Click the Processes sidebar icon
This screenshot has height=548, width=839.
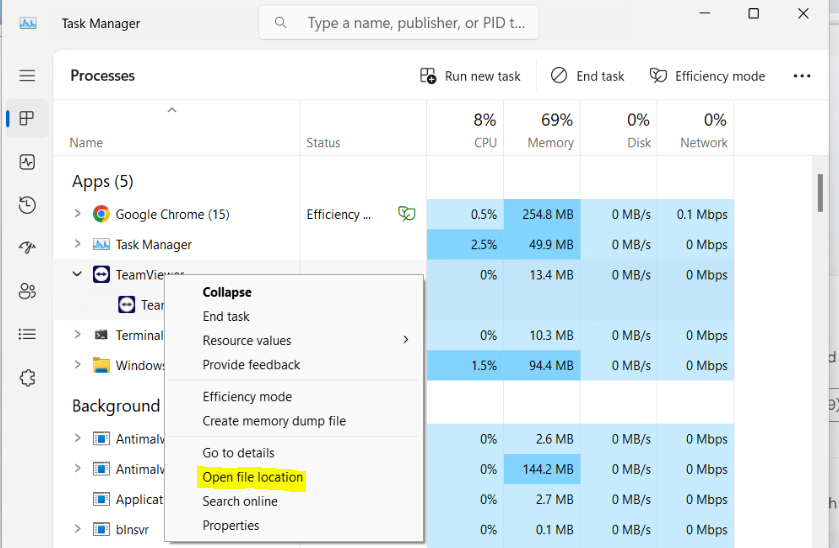click(x=27, y=119)
